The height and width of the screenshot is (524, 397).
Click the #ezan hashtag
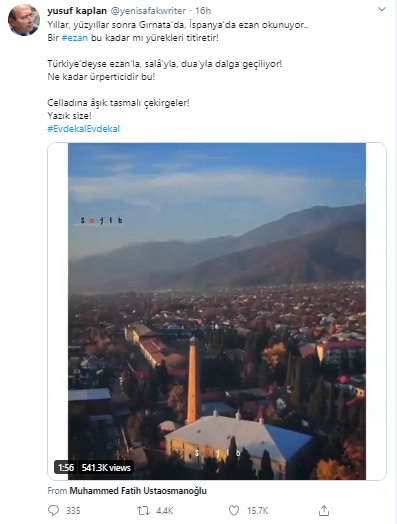tap(75, 38)
